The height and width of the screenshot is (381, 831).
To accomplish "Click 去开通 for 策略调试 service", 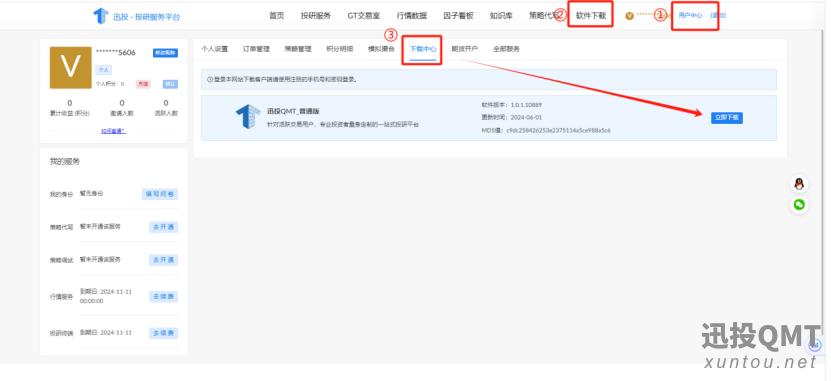I will [163, 260].
